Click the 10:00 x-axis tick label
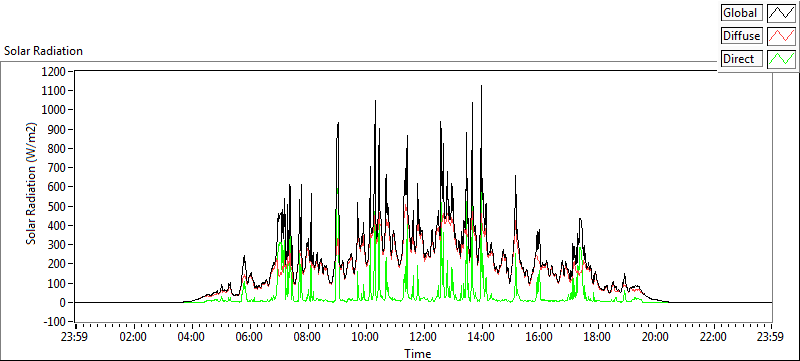Image resolution: width=800 pixels, height=361 pixels. tap(366, 337)
